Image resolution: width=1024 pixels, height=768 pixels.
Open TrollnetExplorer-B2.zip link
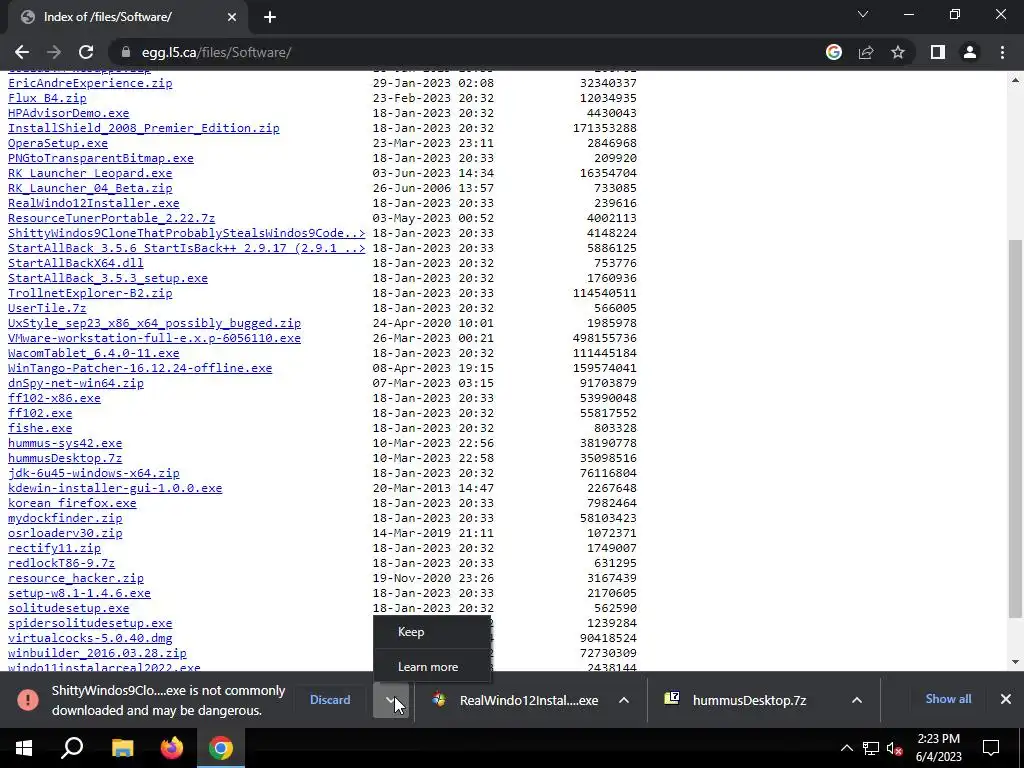(90, 293)
